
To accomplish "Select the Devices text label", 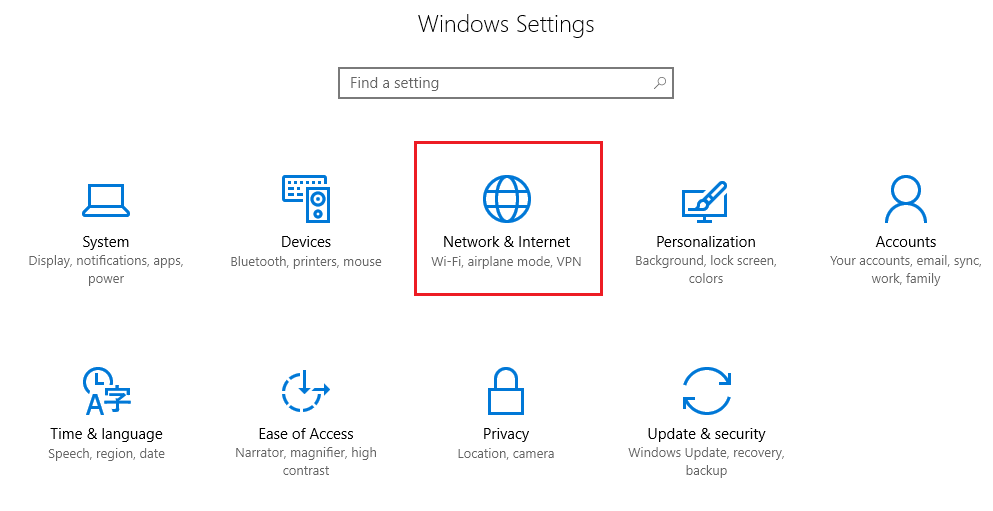I will click(x=306, y=242).
